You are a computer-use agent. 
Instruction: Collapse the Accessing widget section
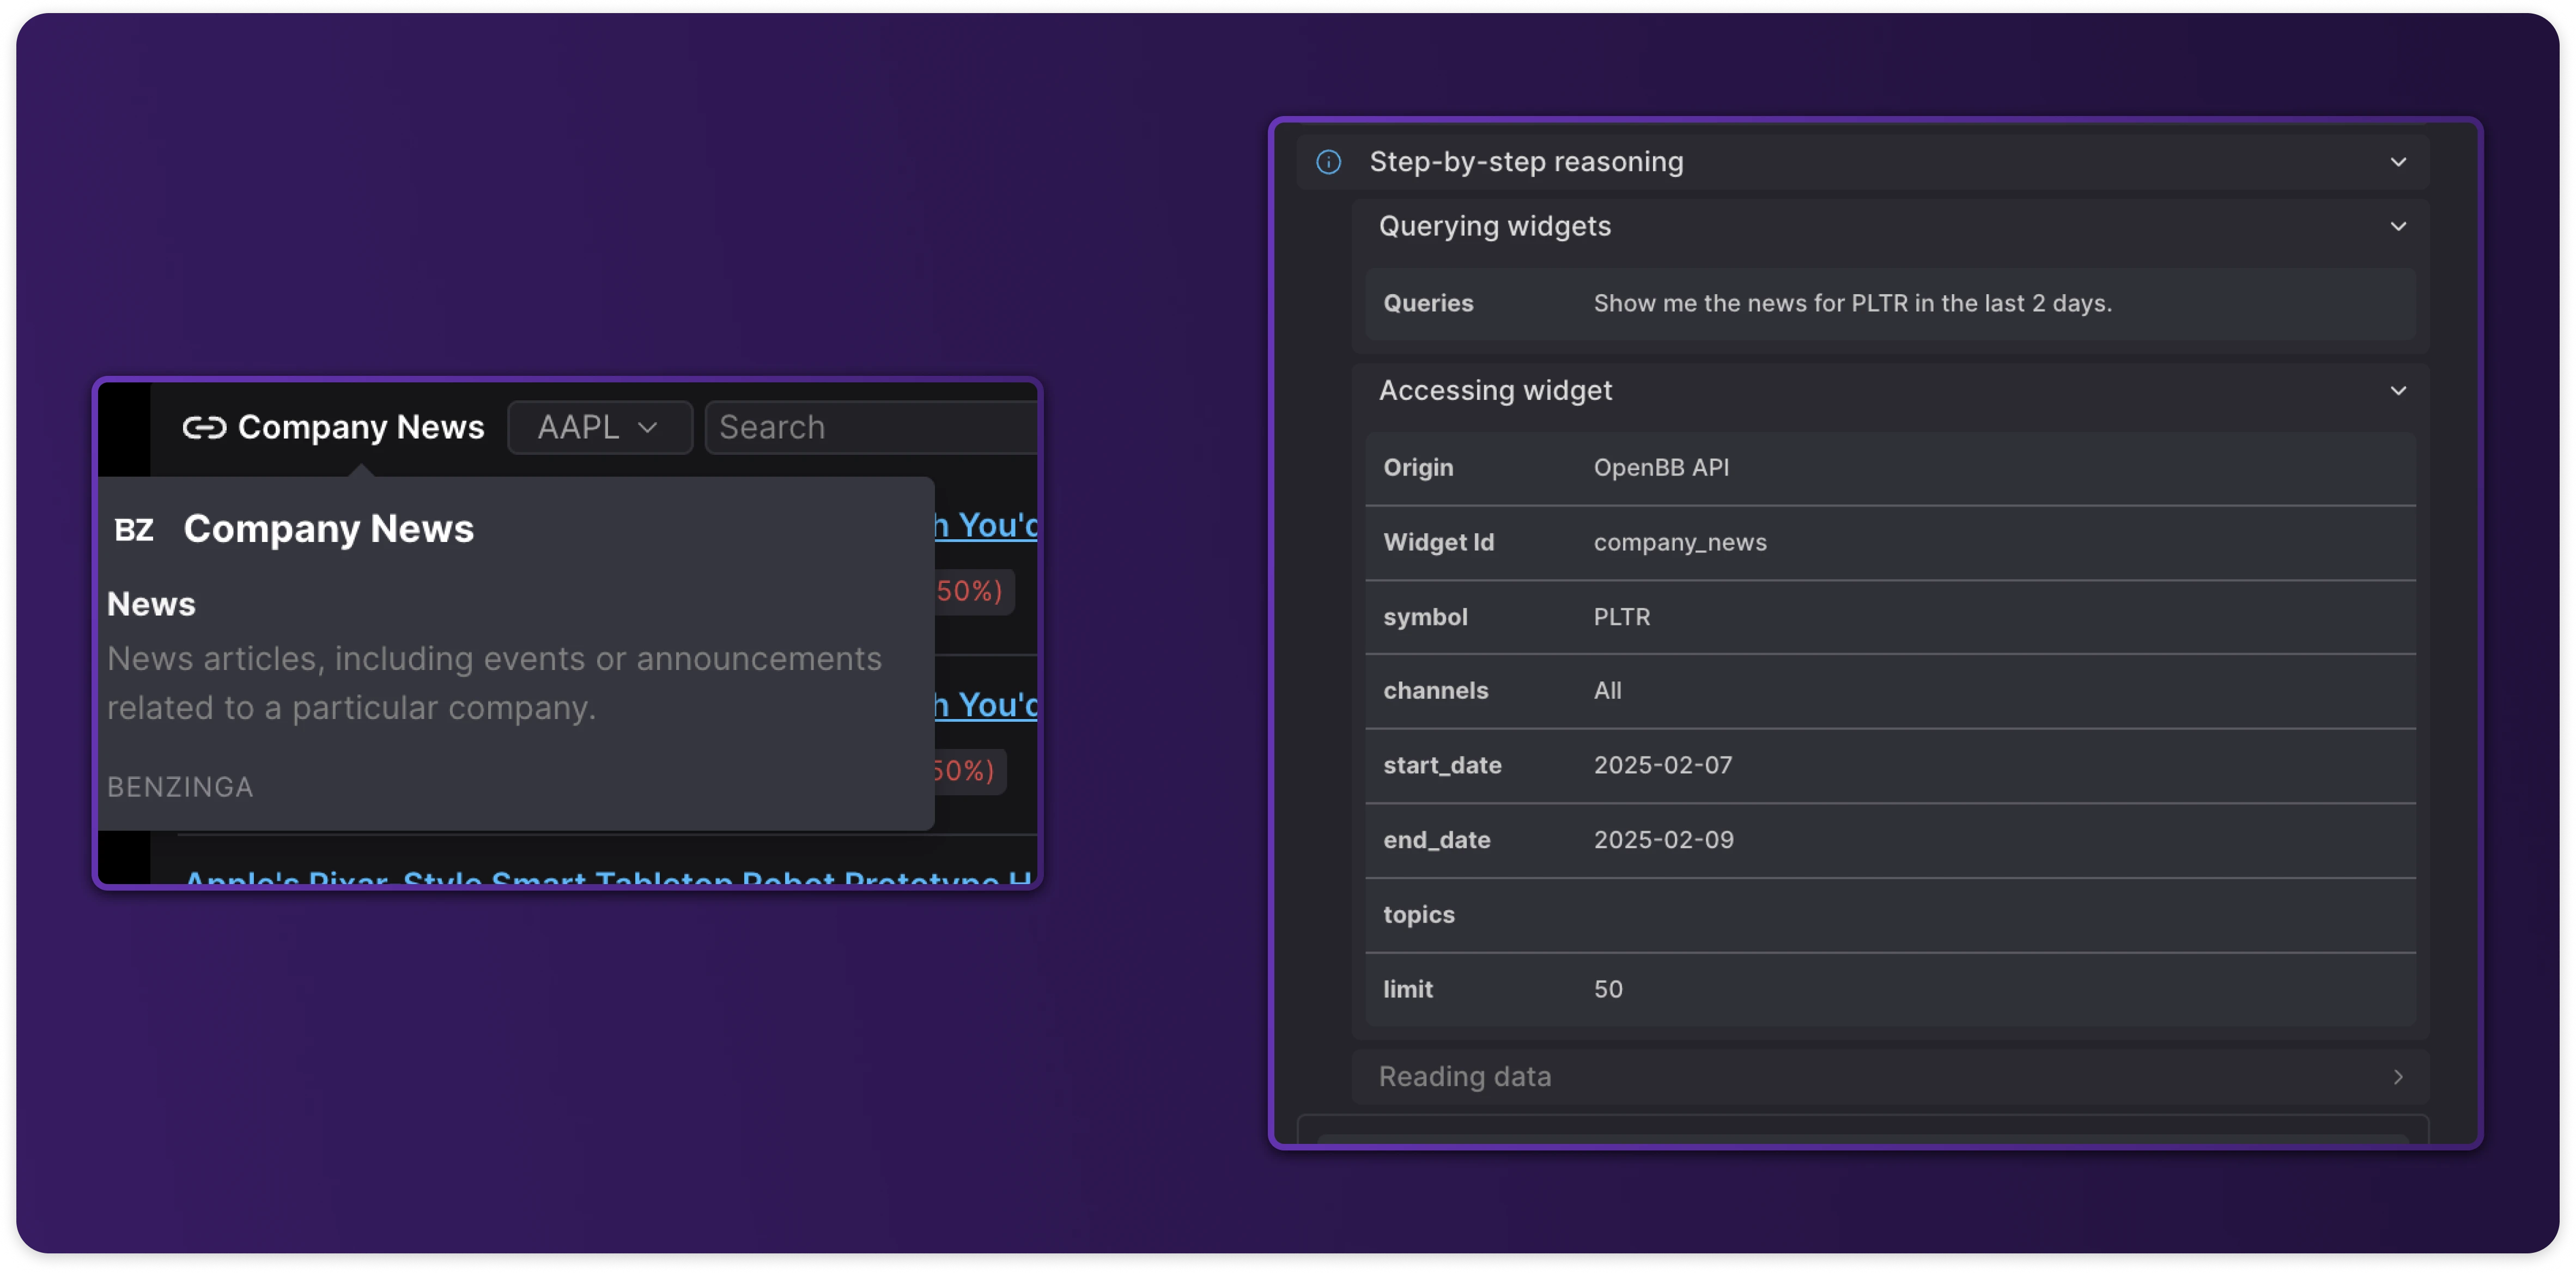(2398, 391)
